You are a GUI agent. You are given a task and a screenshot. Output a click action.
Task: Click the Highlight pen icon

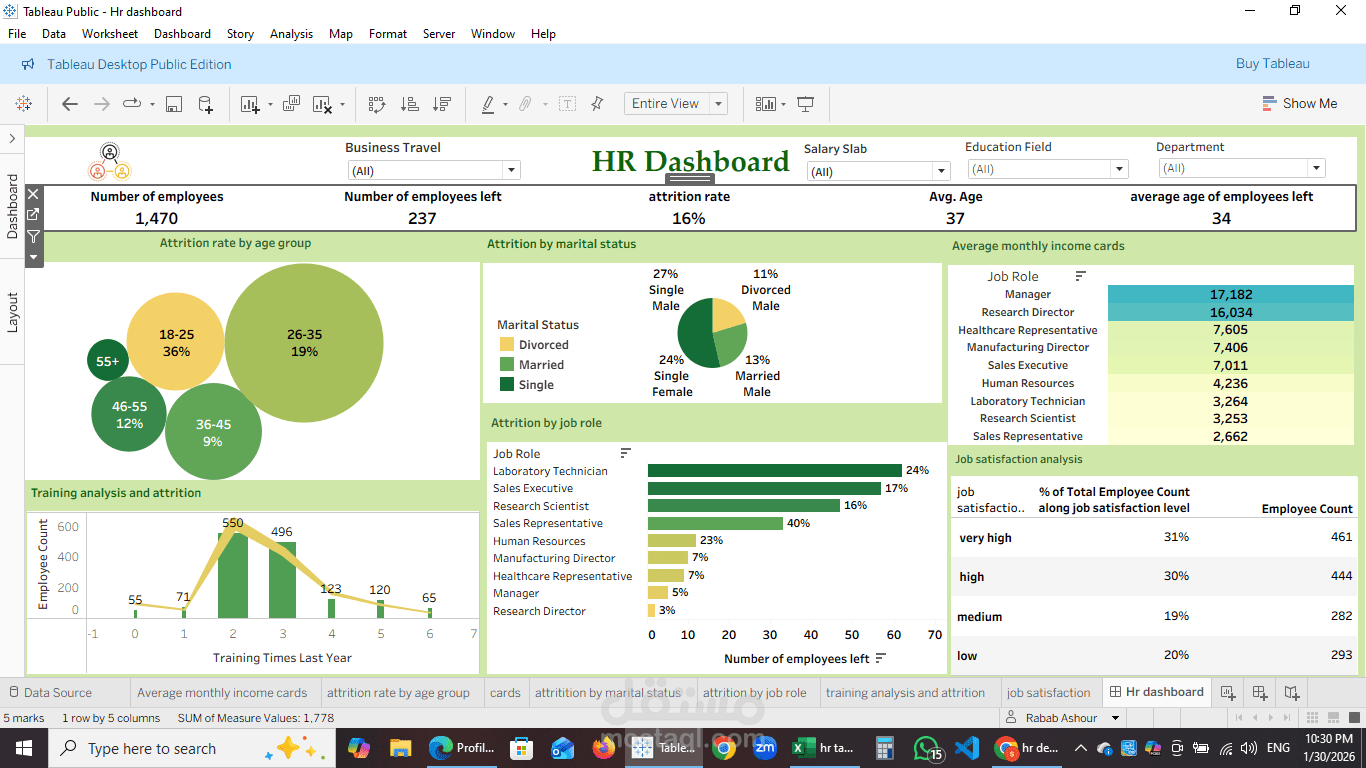coord(488,104)
